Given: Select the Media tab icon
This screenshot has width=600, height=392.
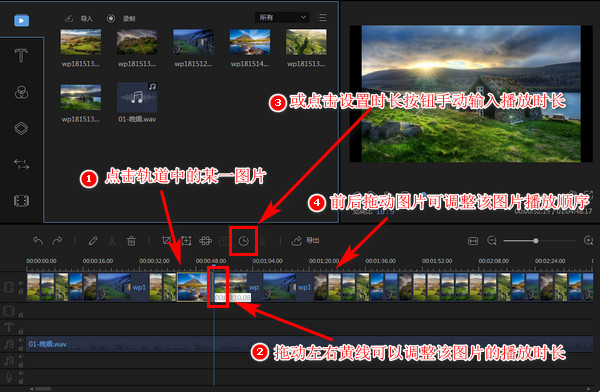Looking at the screenshot, I should tap(21, 20).
